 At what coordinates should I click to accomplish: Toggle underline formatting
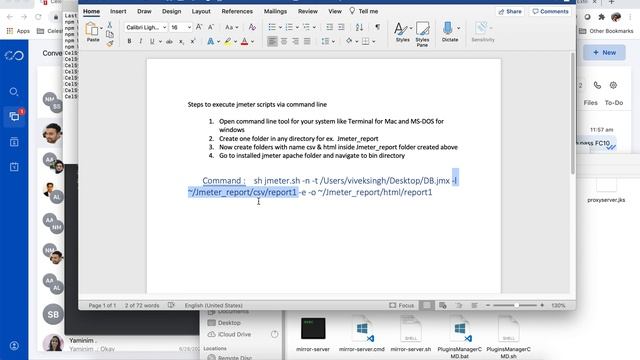(152, 42)
